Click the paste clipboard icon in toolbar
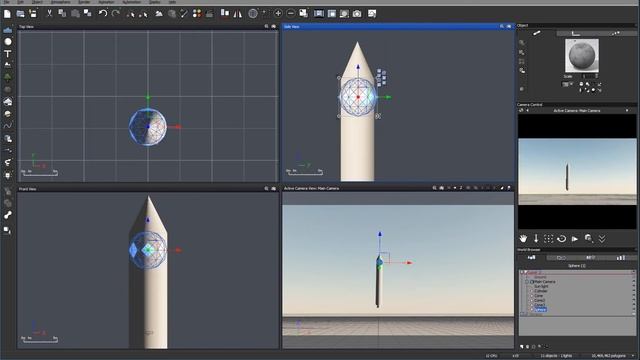 75,13
